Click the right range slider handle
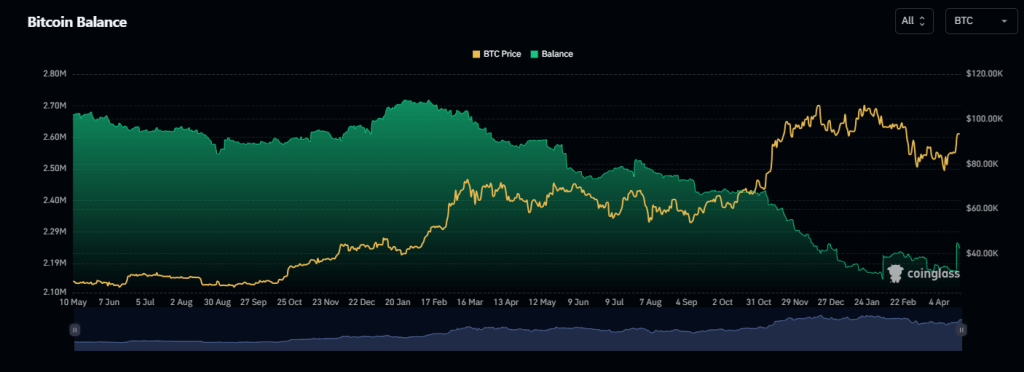This screenshot has height=372, width=1024. (x=961, y=330)
